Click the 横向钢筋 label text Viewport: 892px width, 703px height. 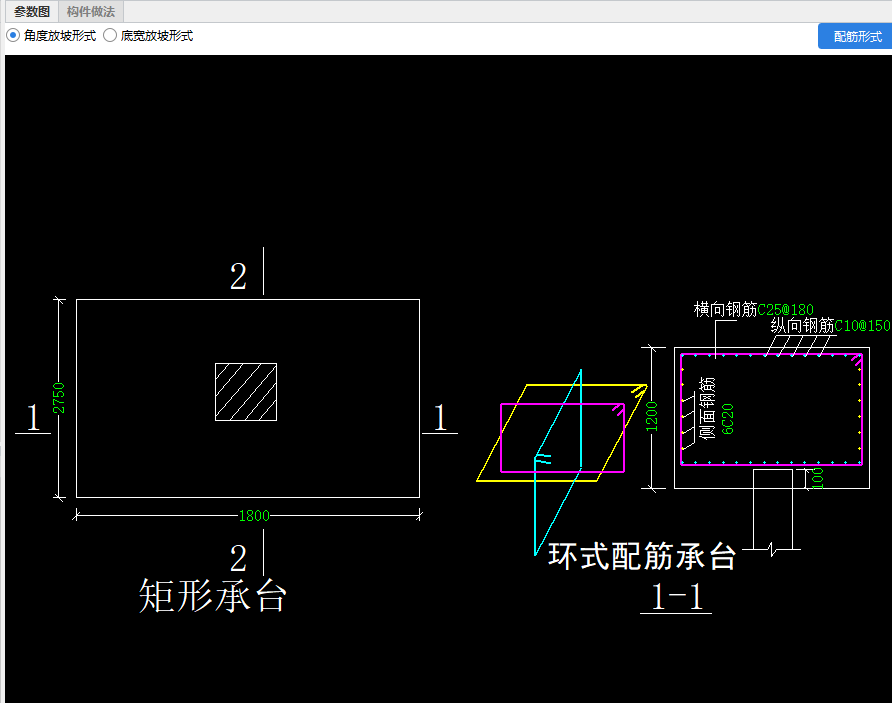click(726, 309)
